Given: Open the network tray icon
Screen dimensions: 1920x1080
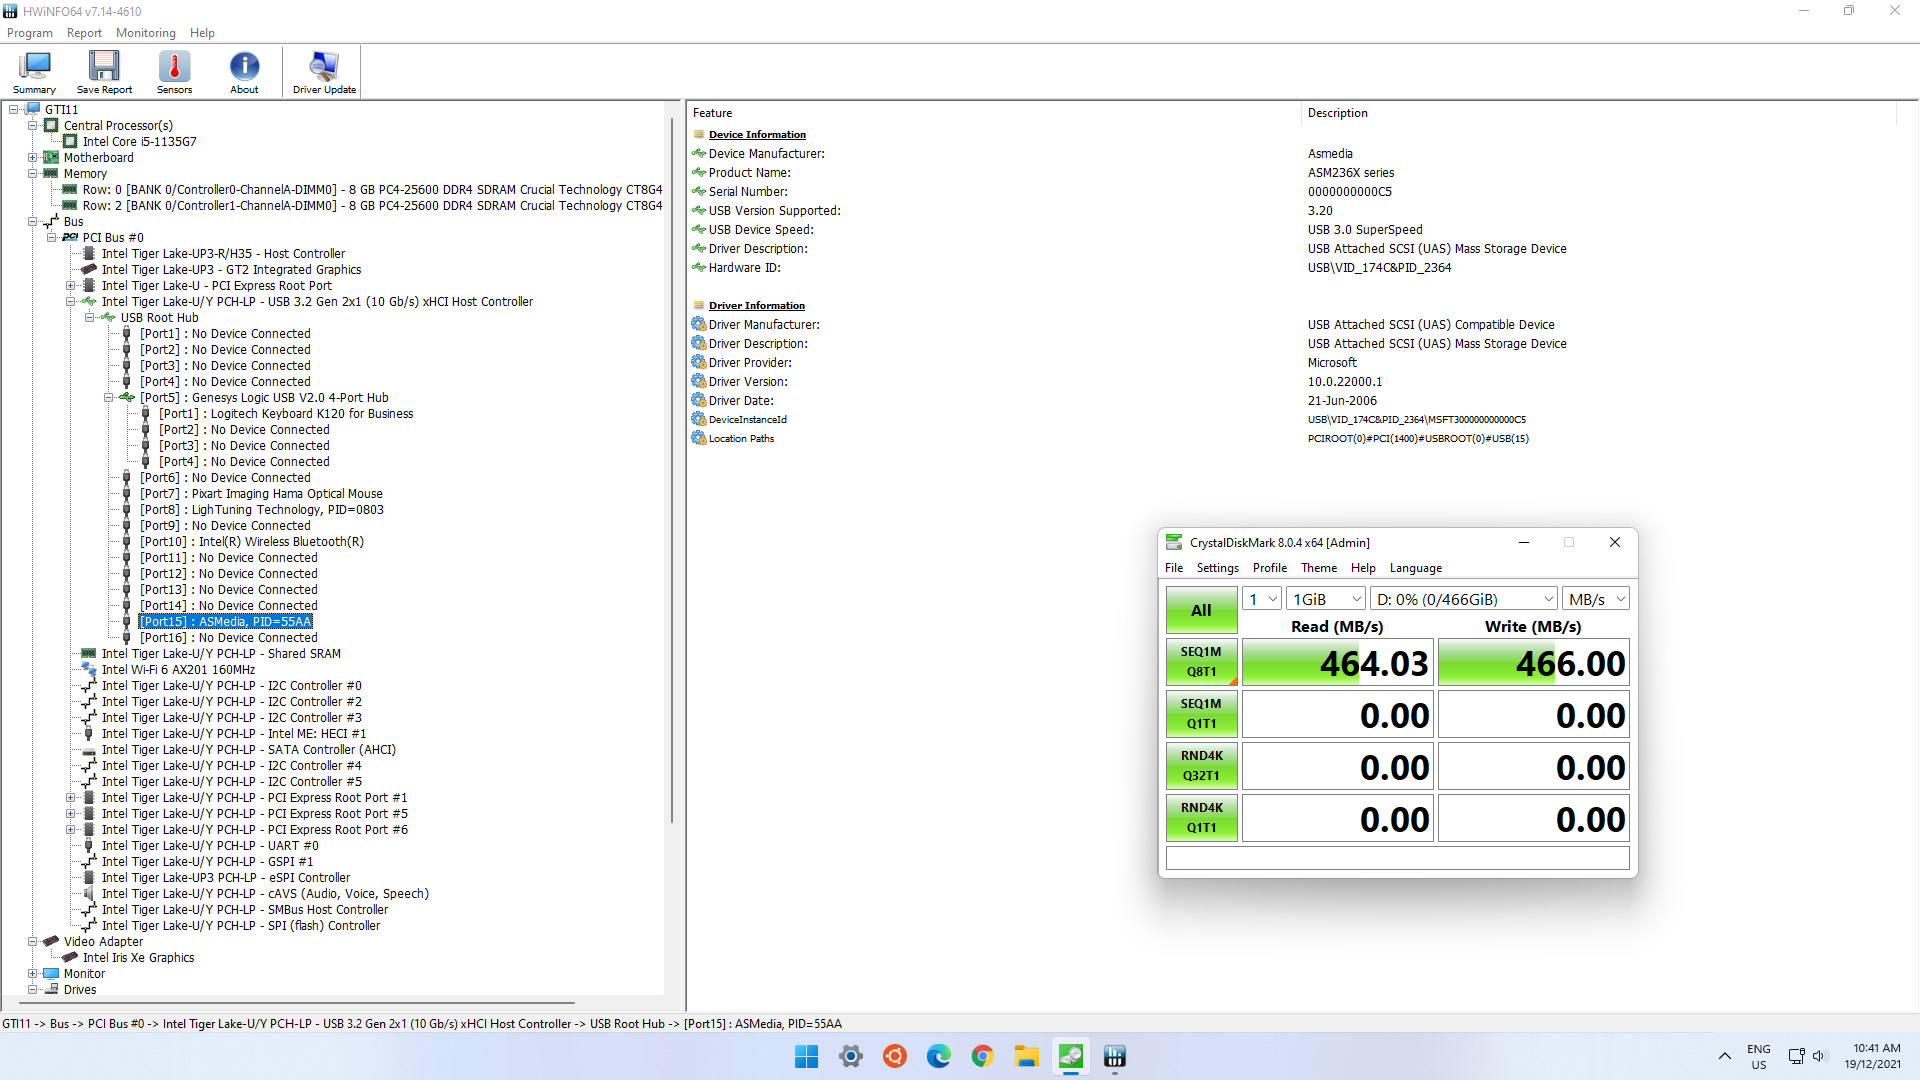Looking at the screenshot, I should (1796, 1056).
